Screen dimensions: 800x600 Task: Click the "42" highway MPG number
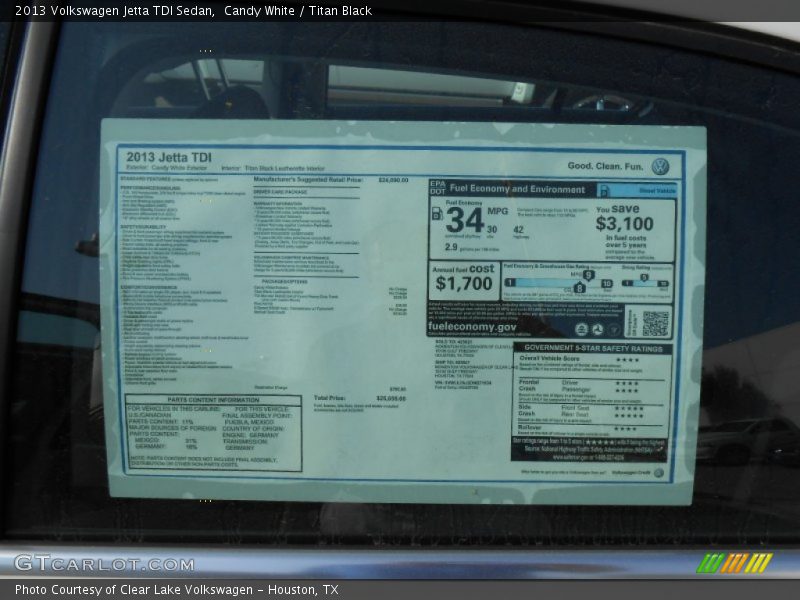pyautogui.click(x=518, y=230)
